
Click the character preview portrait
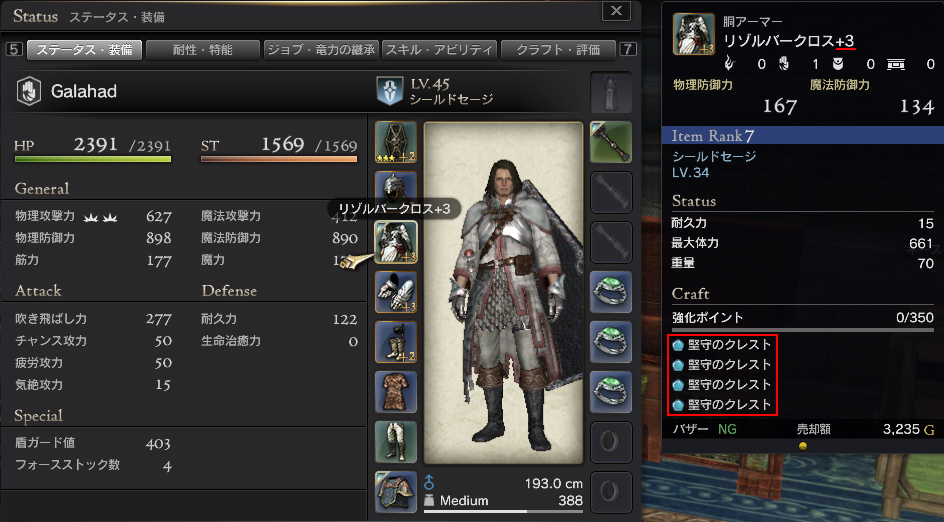pyautogui.click(x=503, y=293)
